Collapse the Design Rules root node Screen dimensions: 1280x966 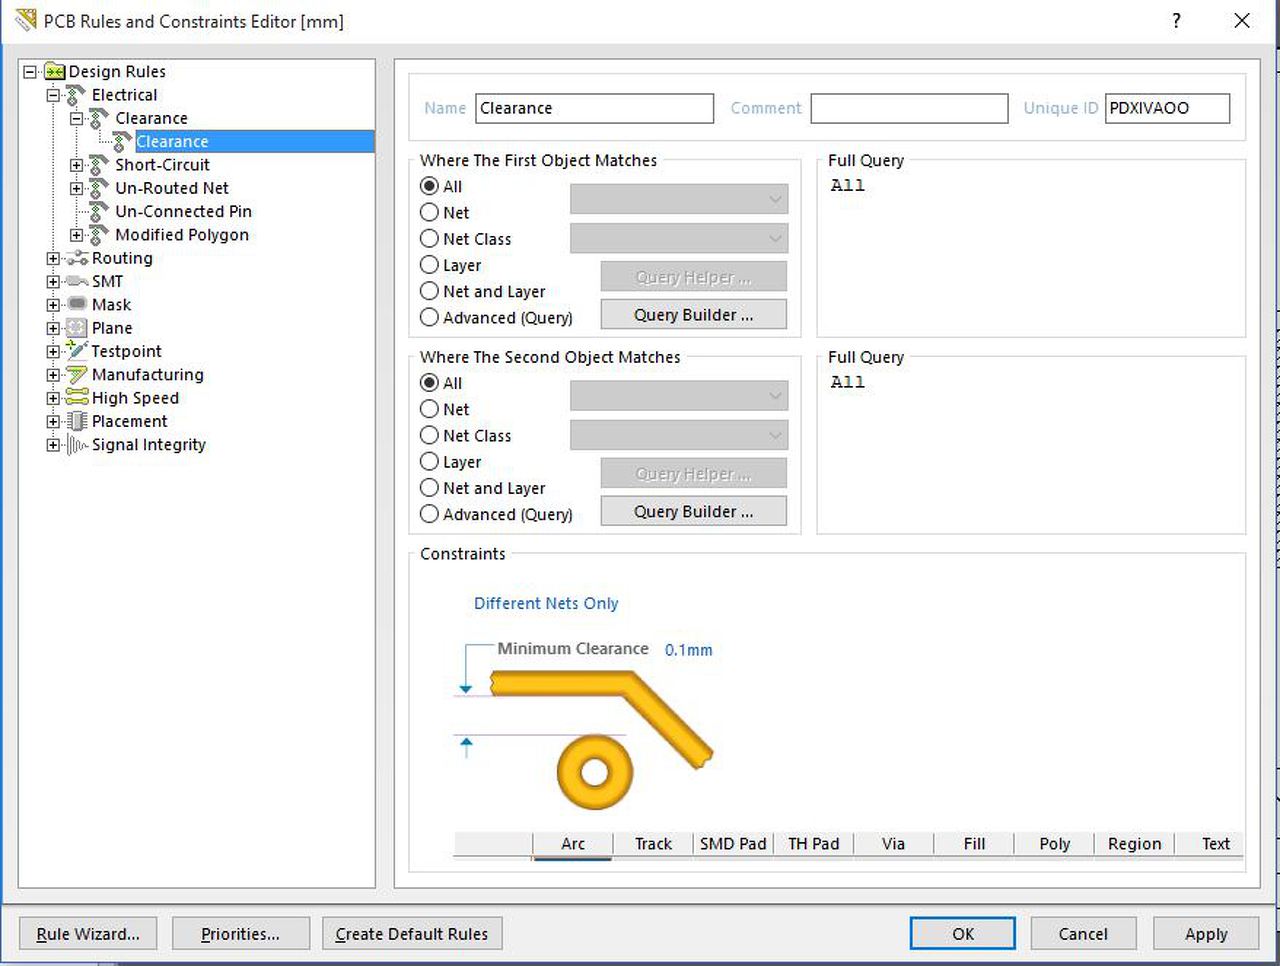30,72
